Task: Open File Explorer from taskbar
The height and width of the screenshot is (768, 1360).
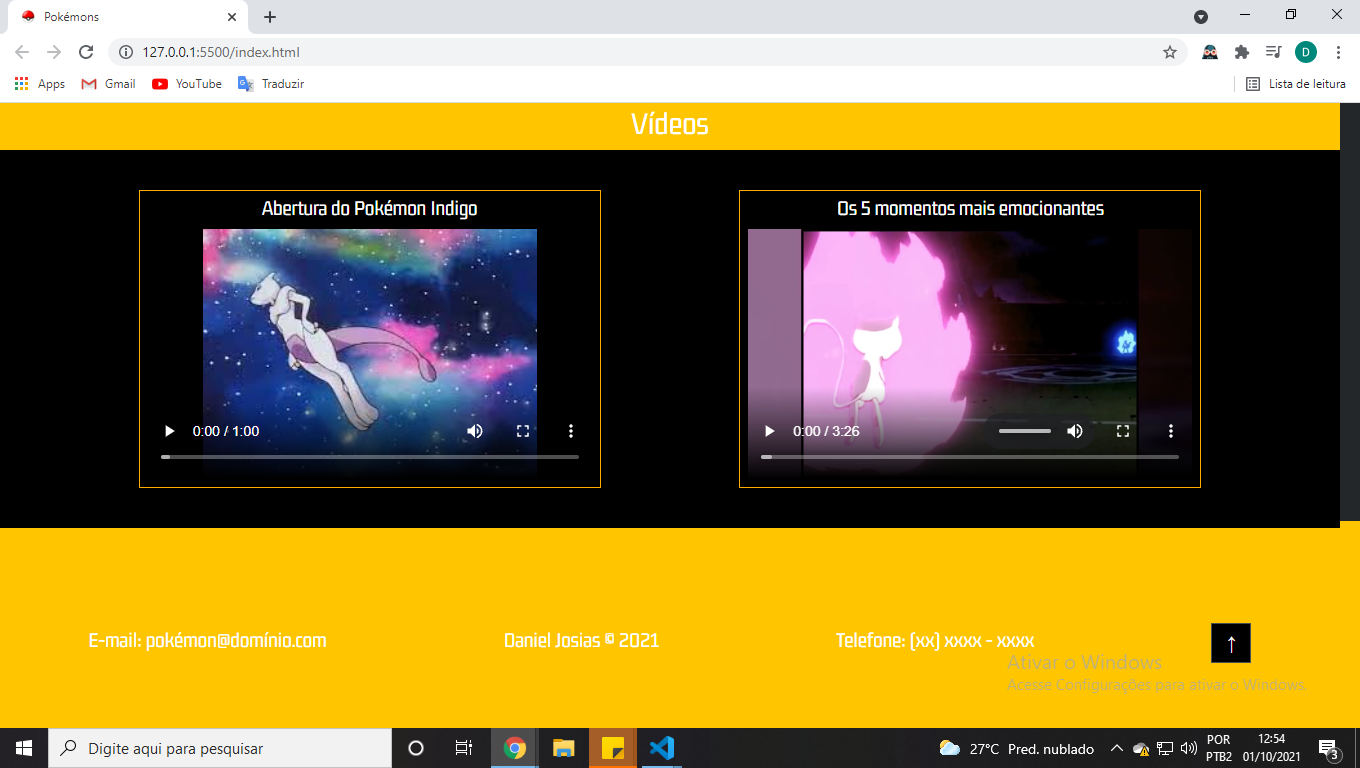Action: point(564,748)
